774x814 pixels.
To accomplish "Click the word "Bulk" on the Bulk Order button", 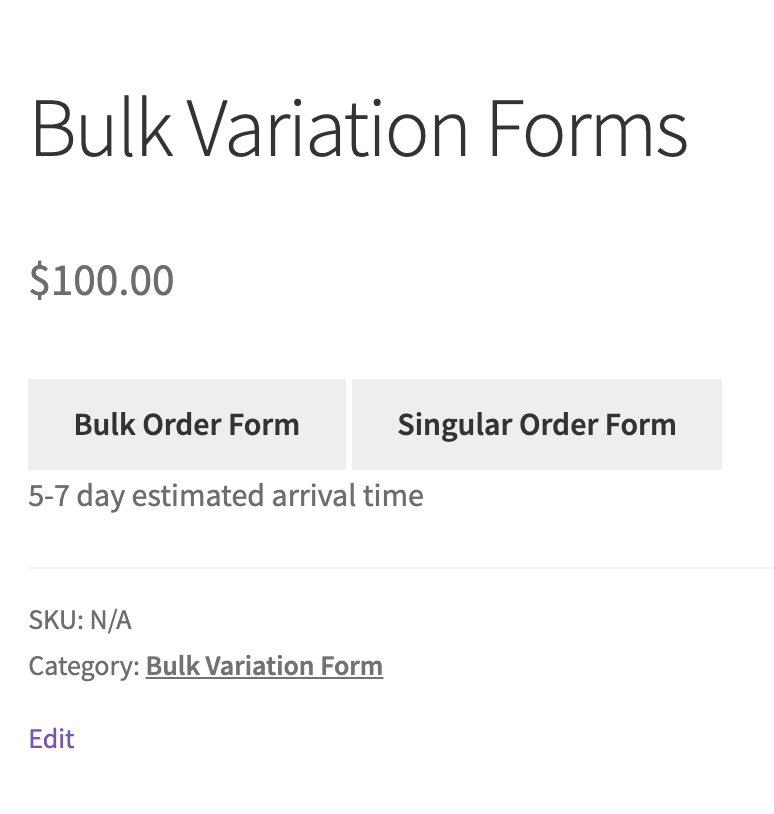I will pos(104,425).
